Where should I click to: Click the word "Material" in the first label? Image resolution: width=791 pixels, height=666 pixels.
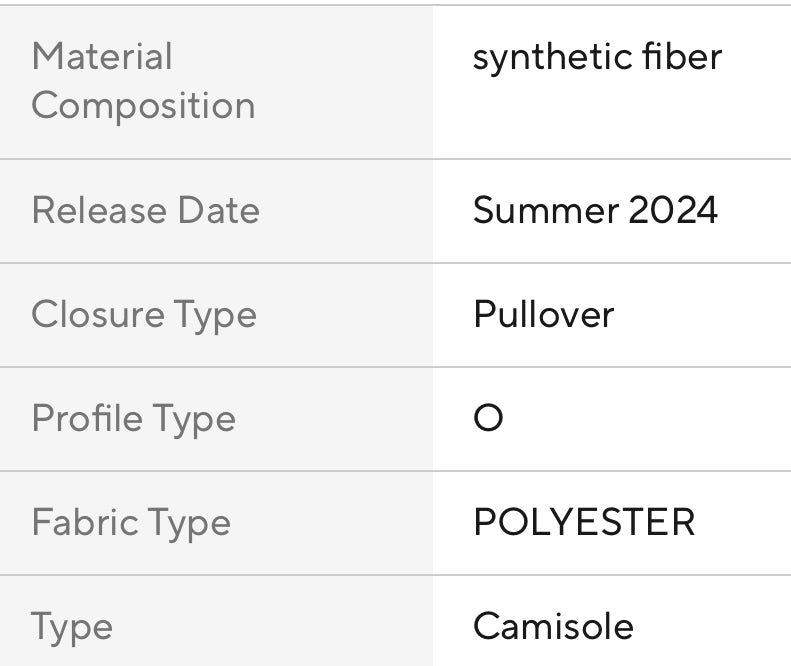tap(102, 56)
